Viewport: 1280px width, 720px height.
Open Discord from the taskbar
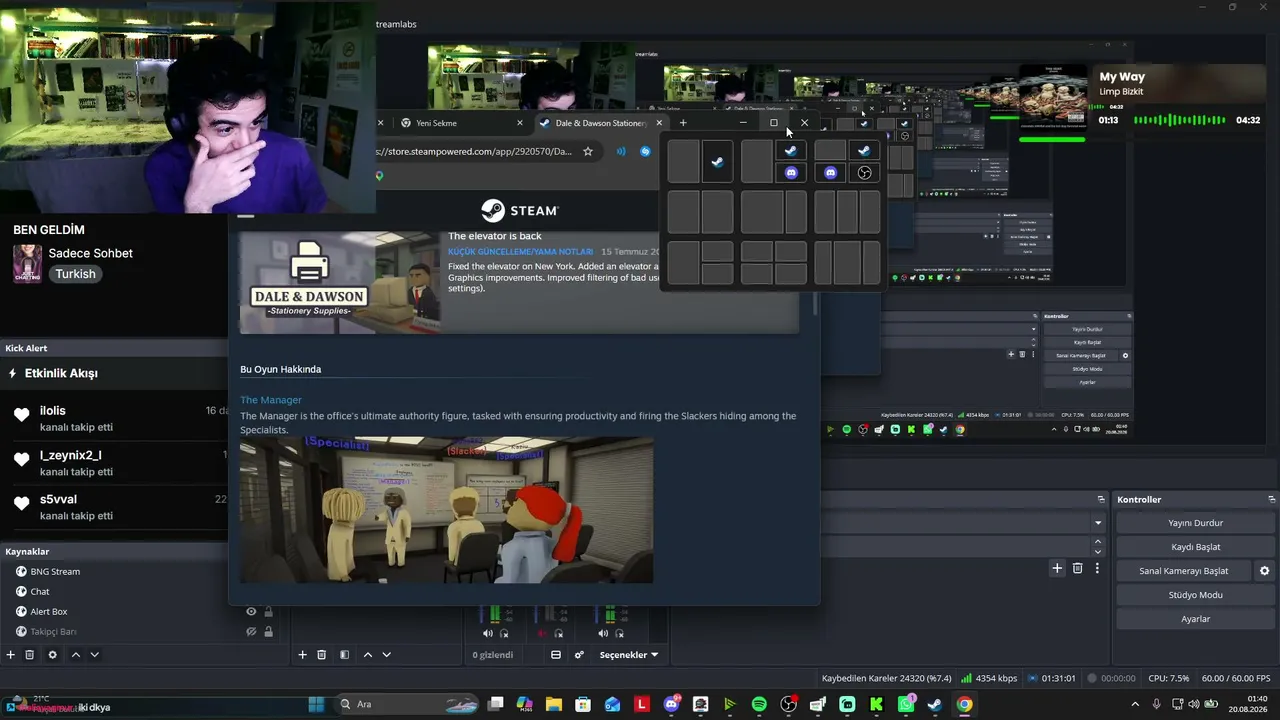671,704
